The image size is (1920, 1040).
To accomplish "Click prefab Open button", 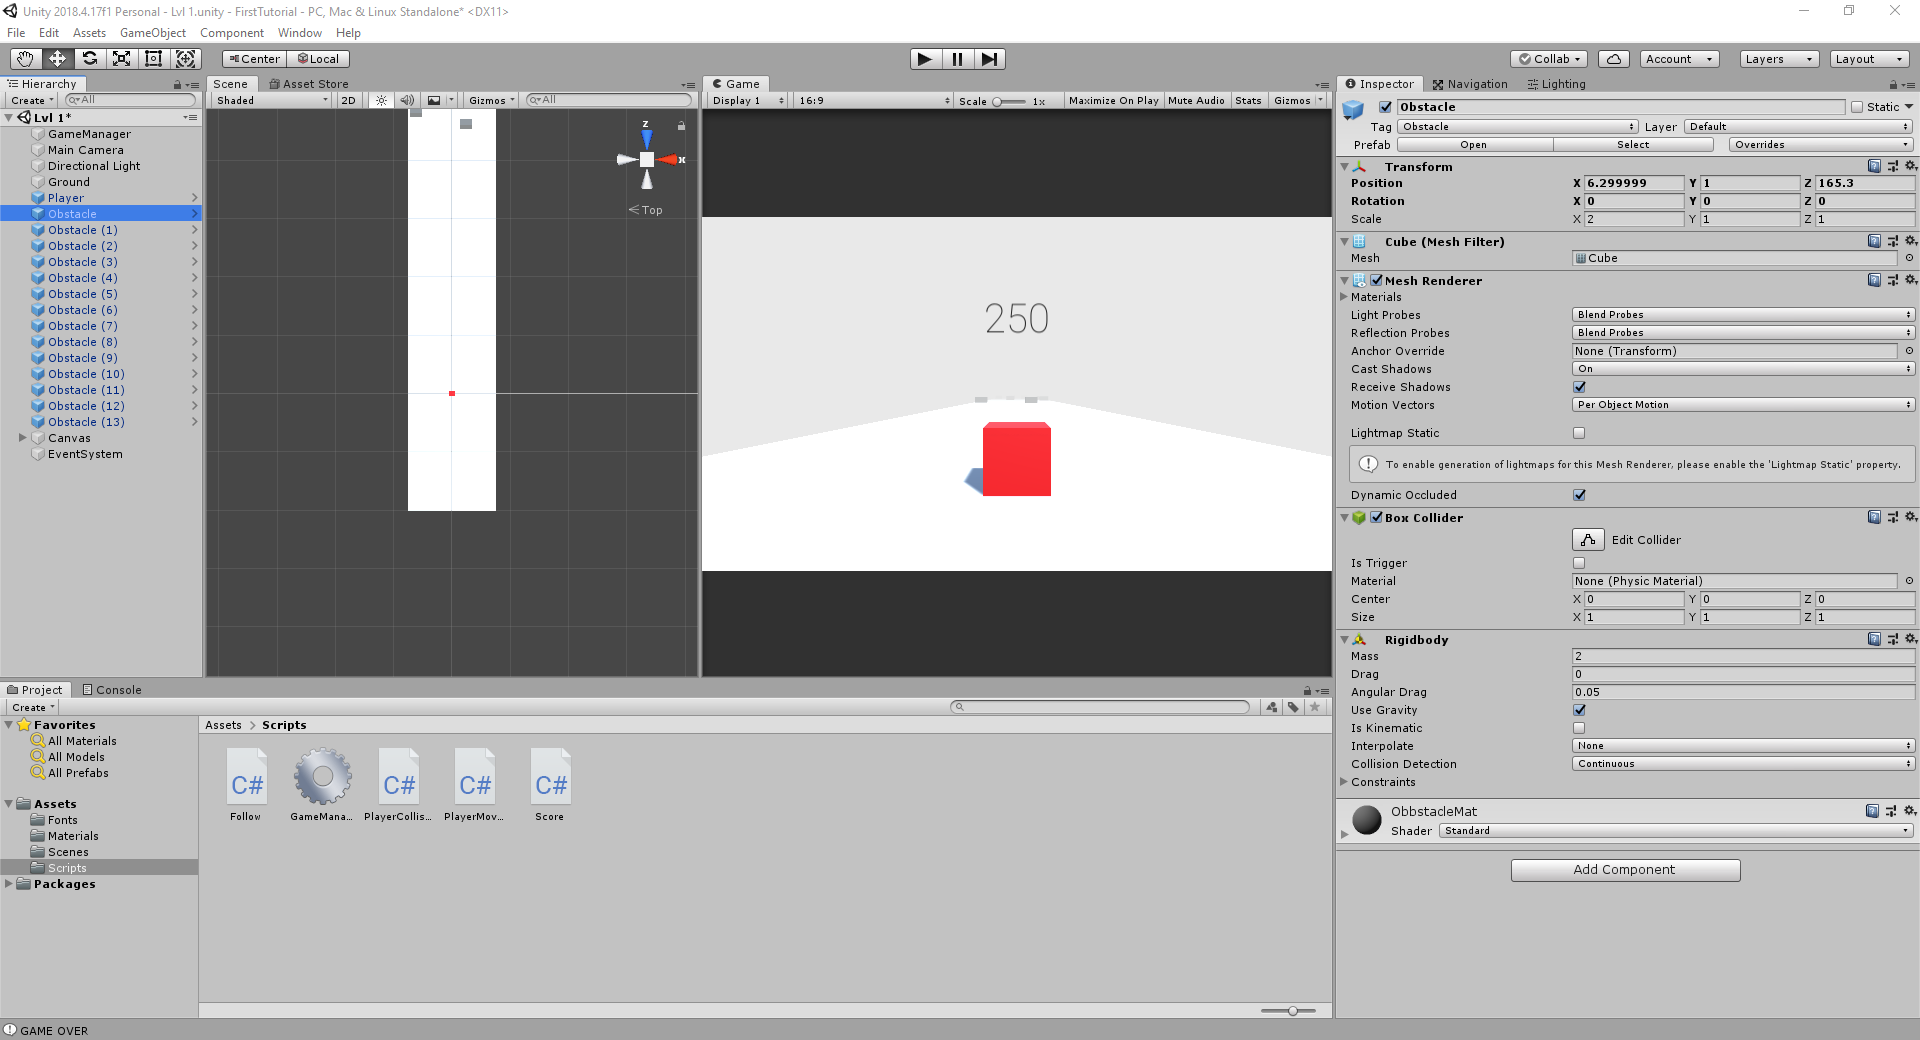I will click(1474, 145).
